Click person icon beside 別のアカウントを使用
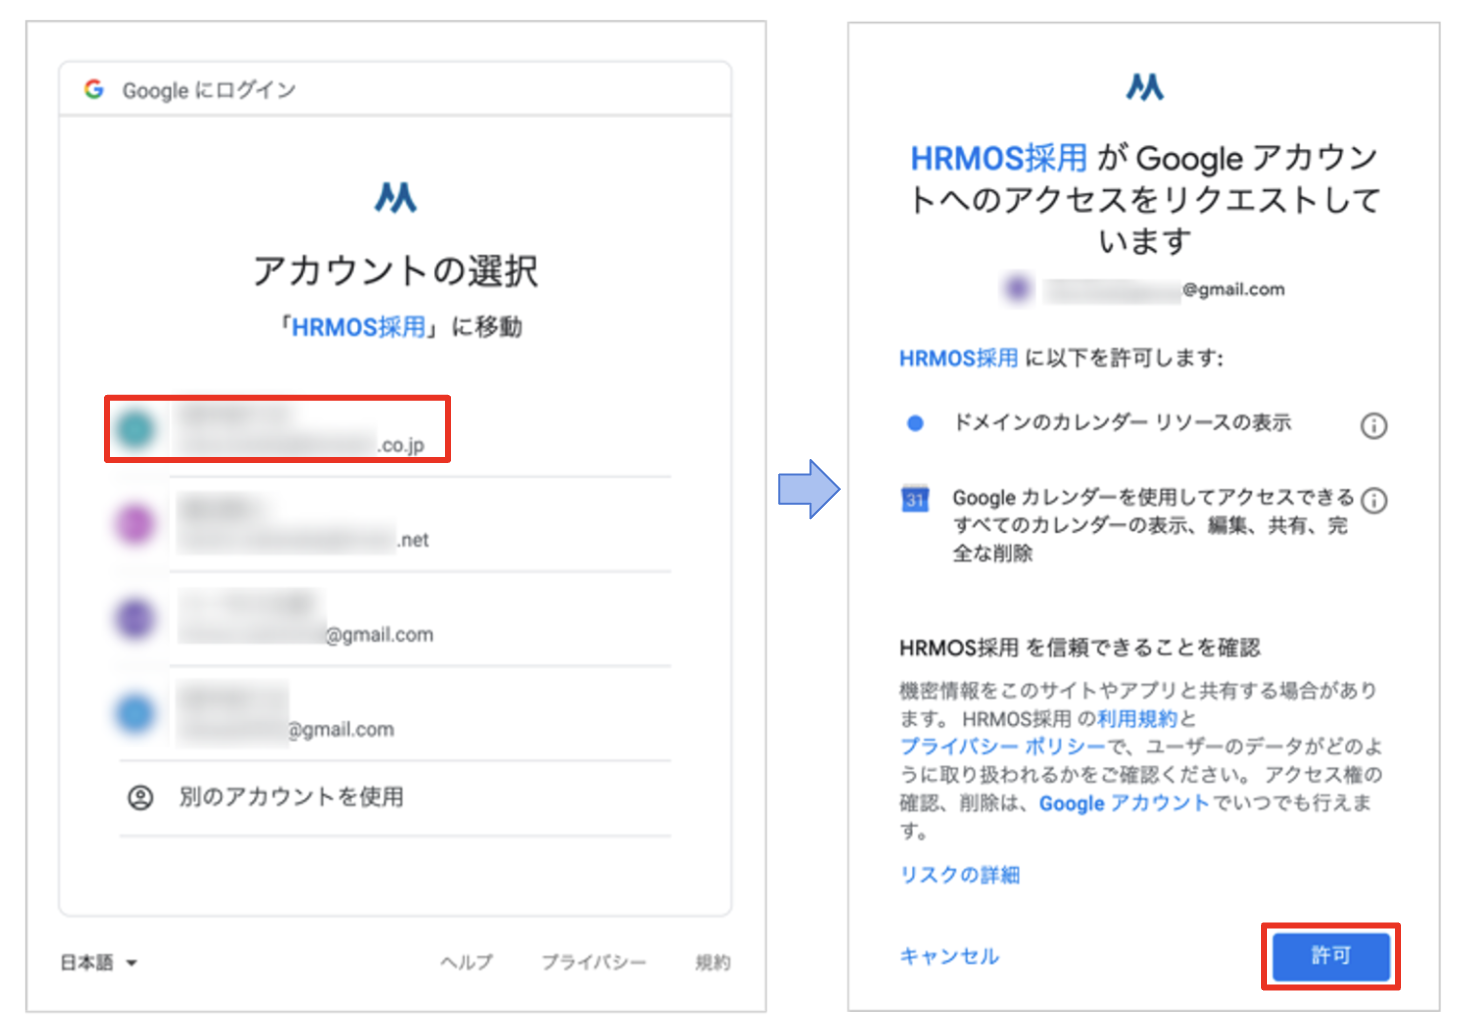Screen dimensions: 1482x1036 pos(141,798)
